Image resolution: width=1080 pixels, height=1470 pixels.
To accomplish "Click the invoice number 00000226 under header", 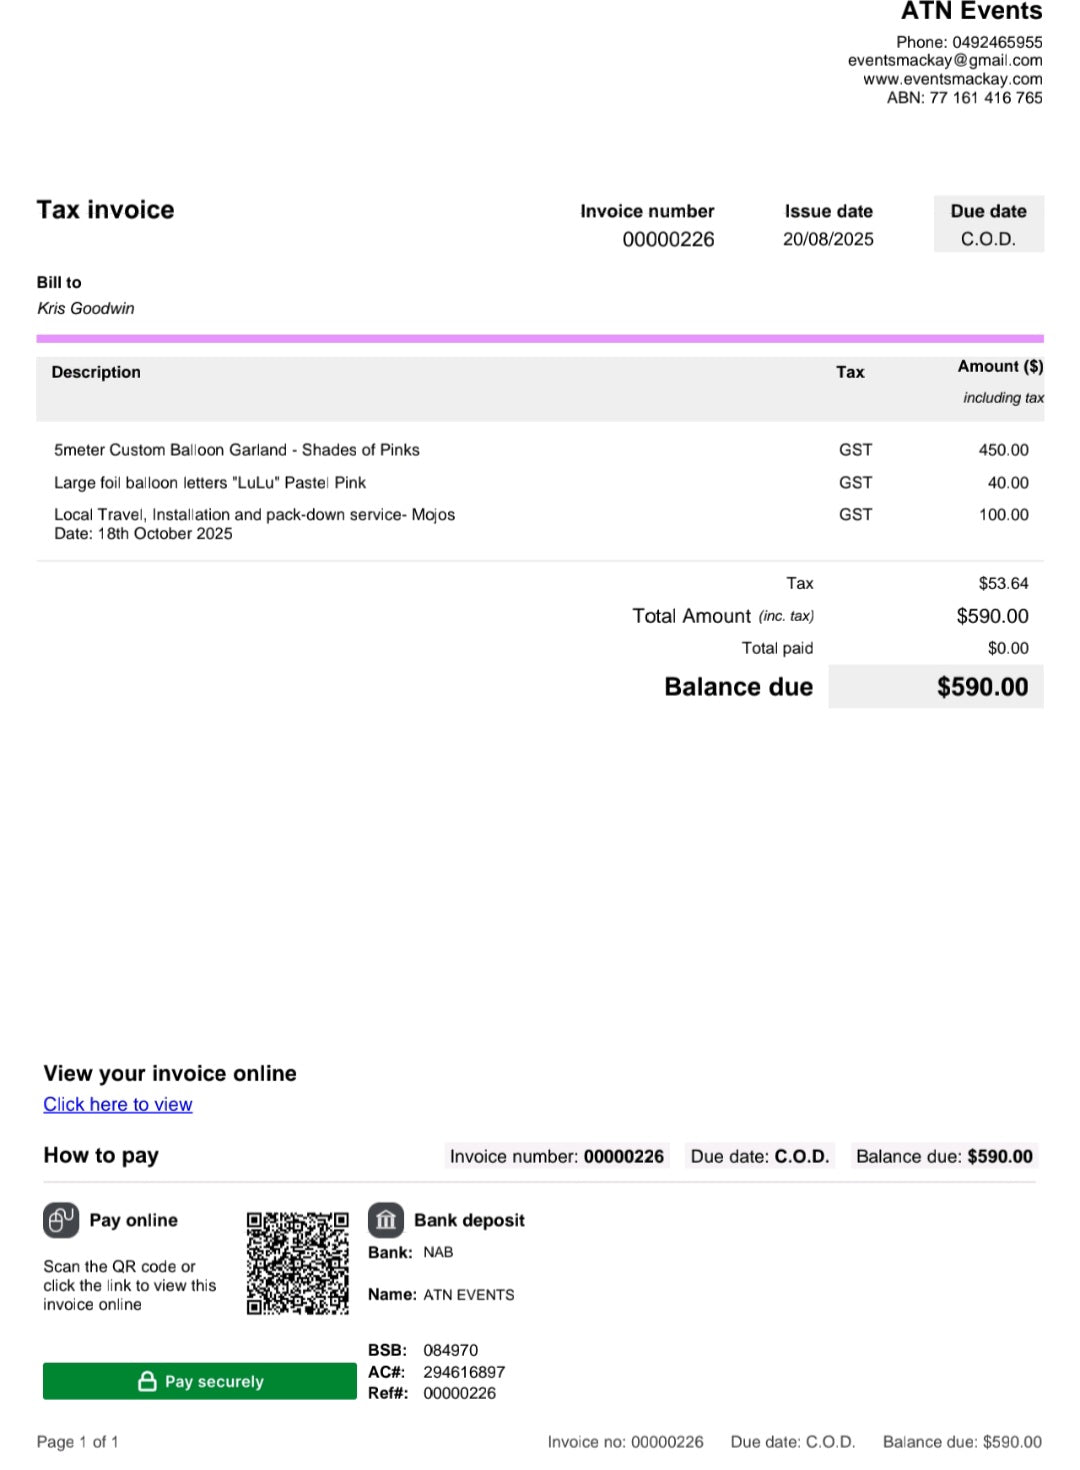I will pyautogui.click(x=668, y=239).
